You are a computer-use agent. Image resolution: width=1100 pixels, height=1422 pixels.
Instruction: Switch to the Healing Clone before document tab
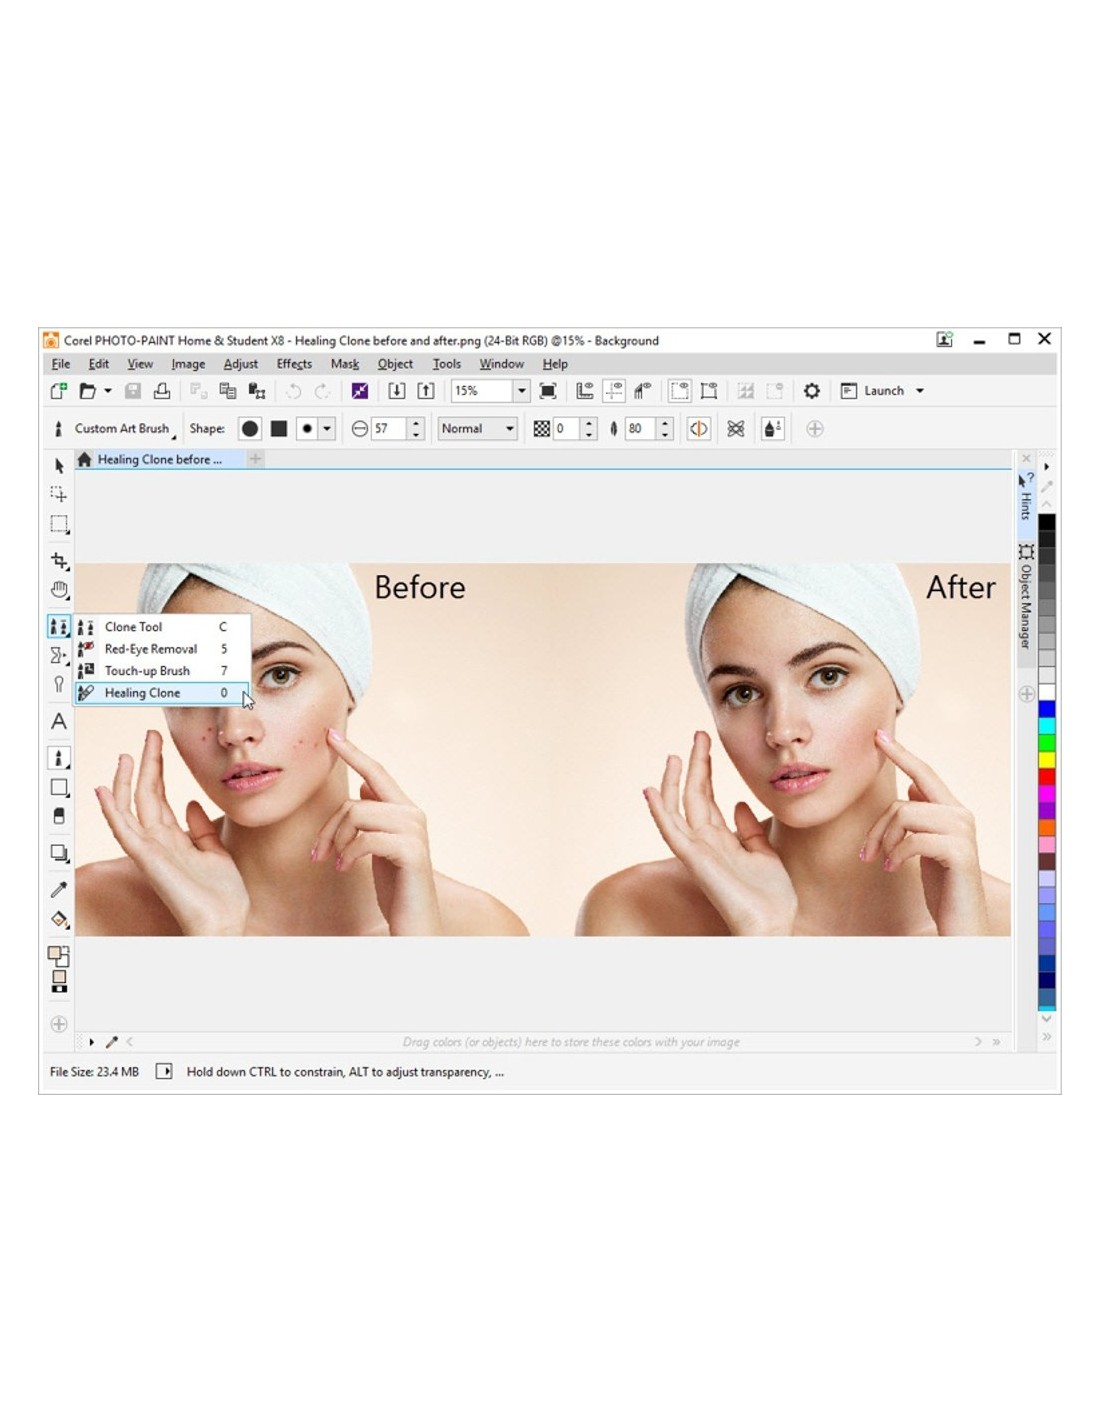pos(158,459)
